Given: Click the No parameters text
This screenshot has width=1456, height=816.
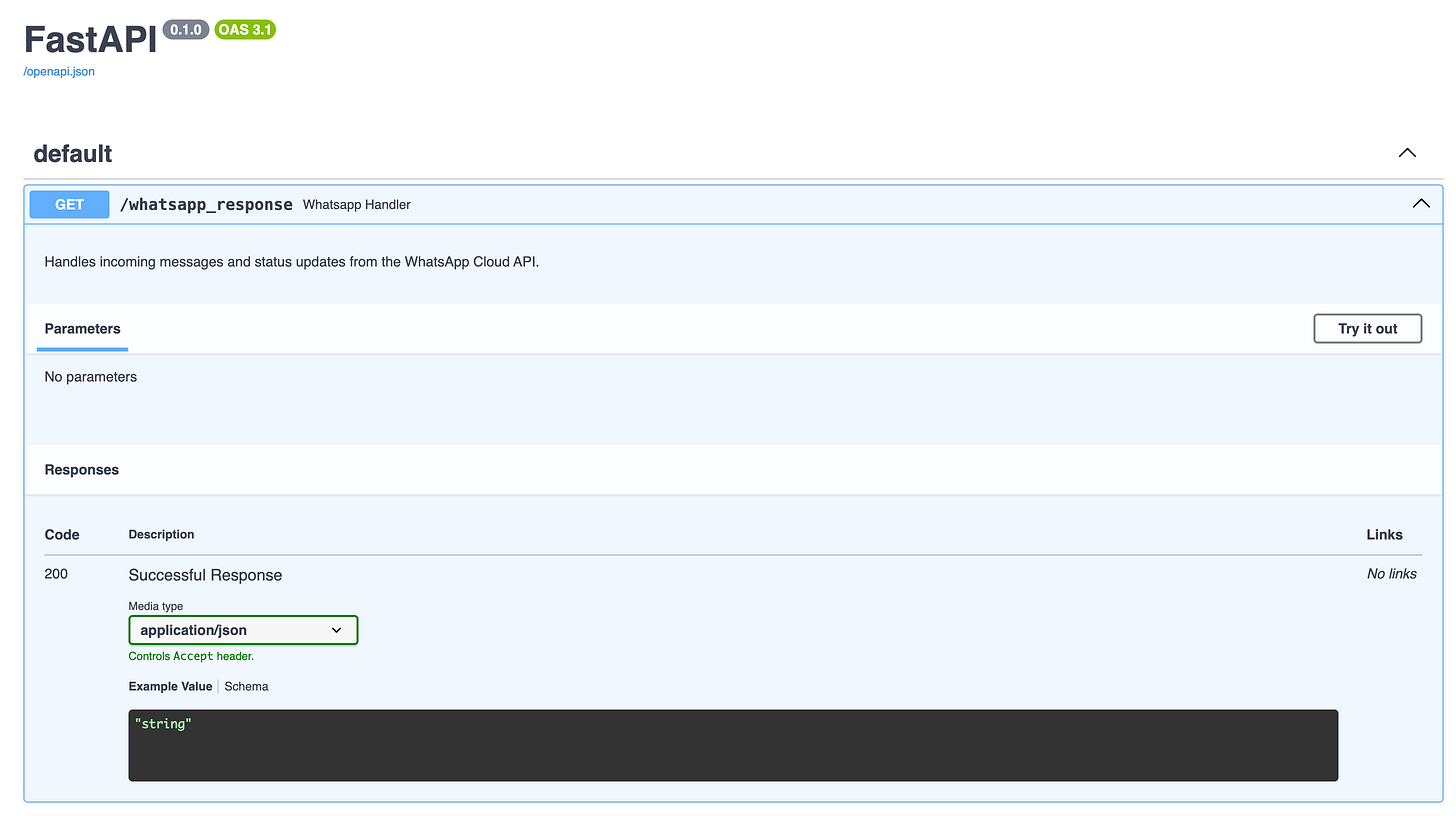Looking at the screenshot, I should [x=91, y=377].
